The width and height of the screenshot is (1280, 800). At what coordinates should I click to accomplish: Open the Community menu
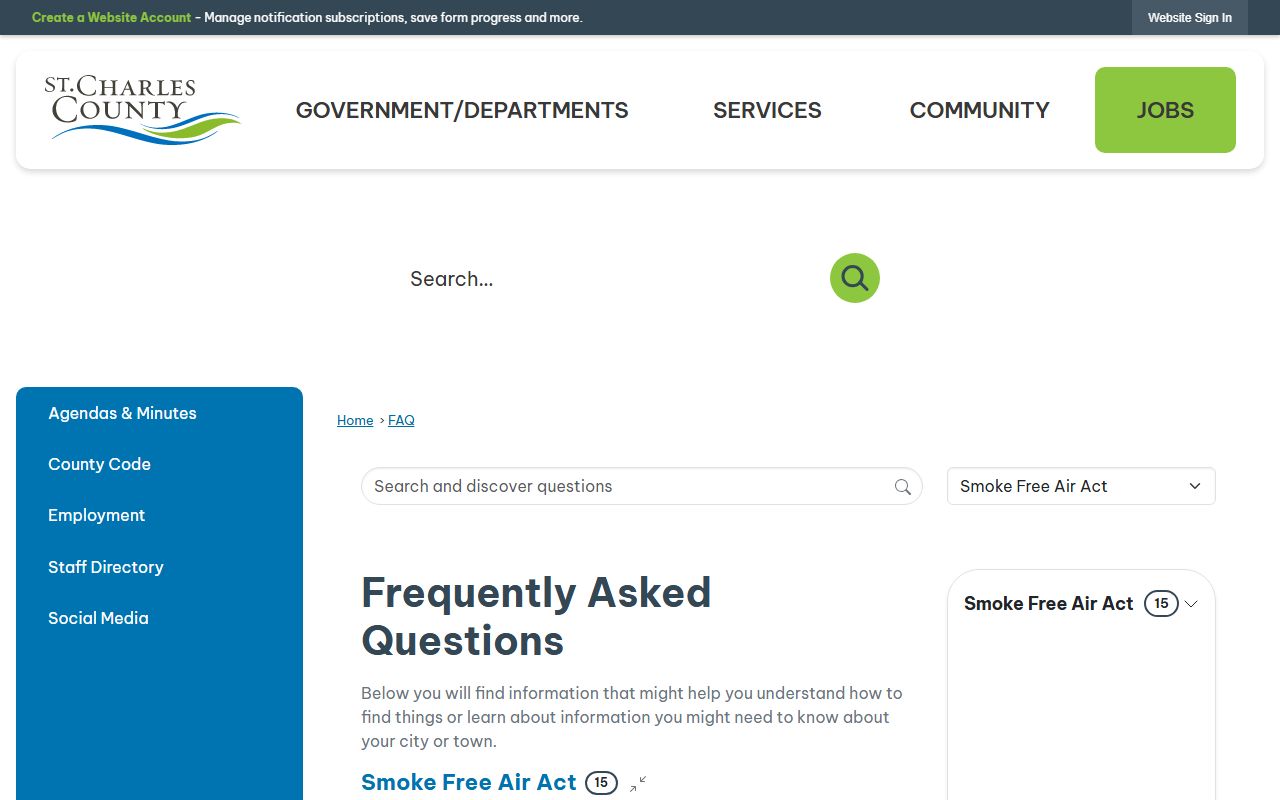(x=980, y=110)
